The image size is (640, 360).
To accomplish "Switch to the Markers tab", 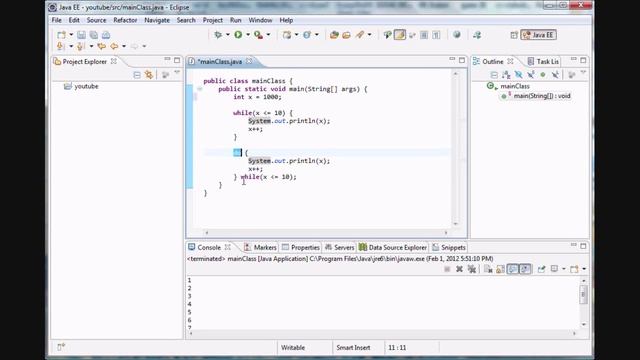I will (x=260, y=247).
